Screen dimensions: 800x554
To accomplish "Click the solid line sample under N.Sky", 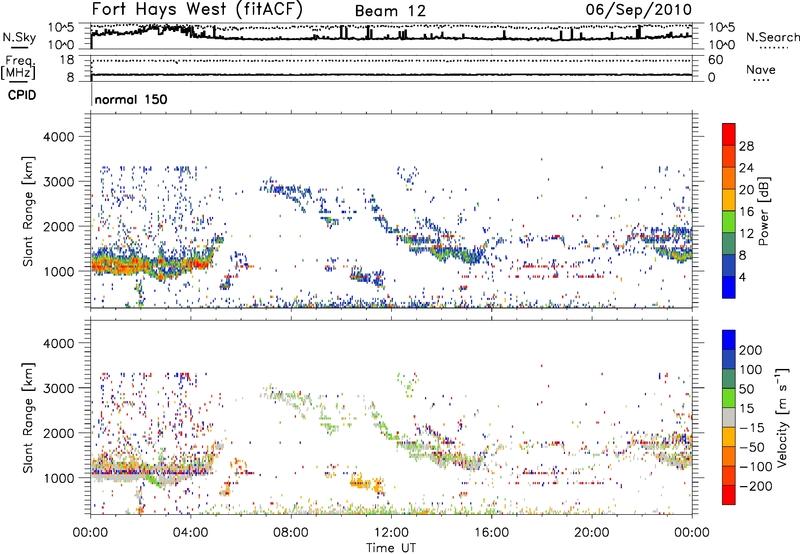I will [x=19, y=47].
